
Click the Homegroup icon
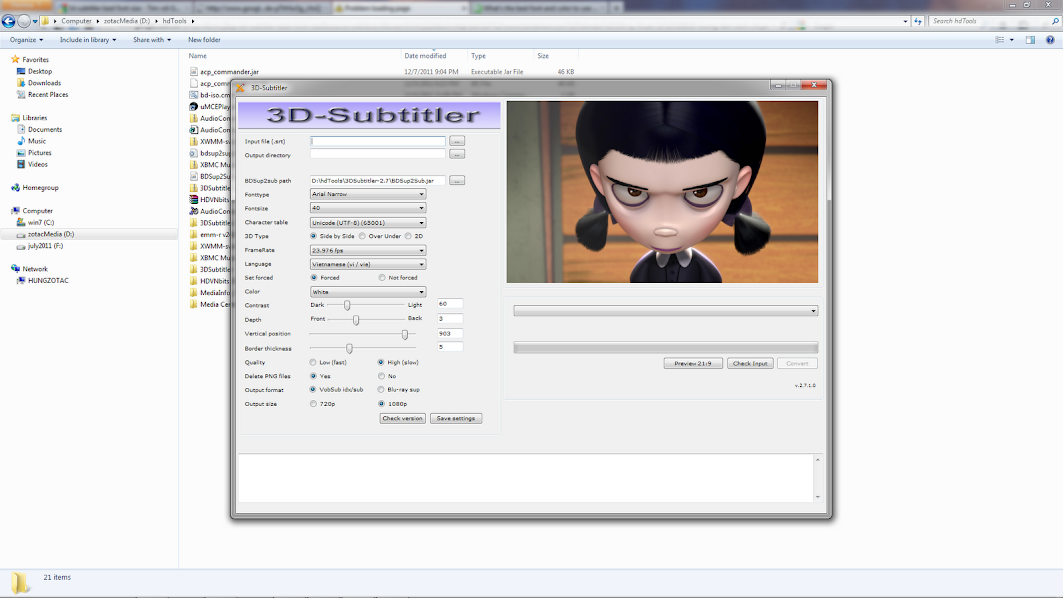16,188
